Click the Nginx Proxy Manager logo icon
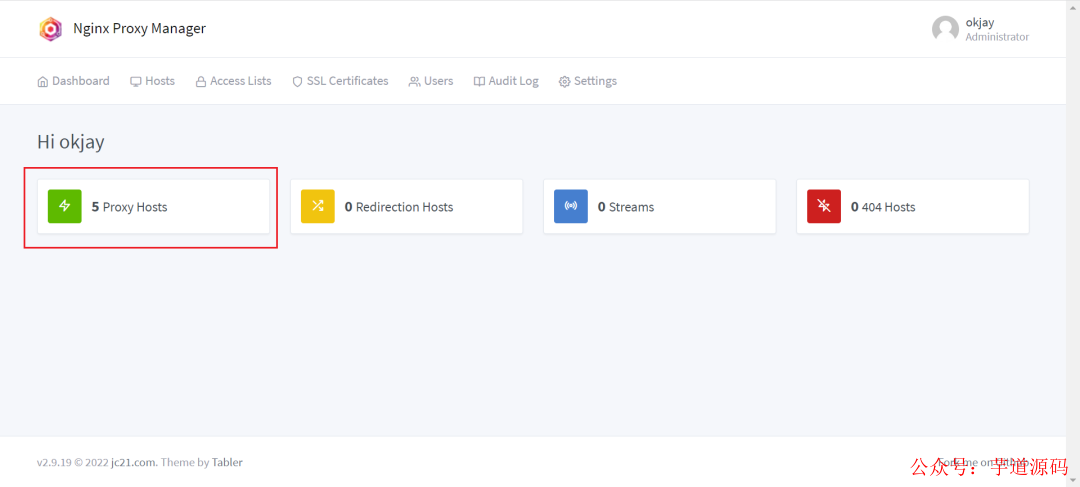1080x487 pixels. click(x=50, y=29)
